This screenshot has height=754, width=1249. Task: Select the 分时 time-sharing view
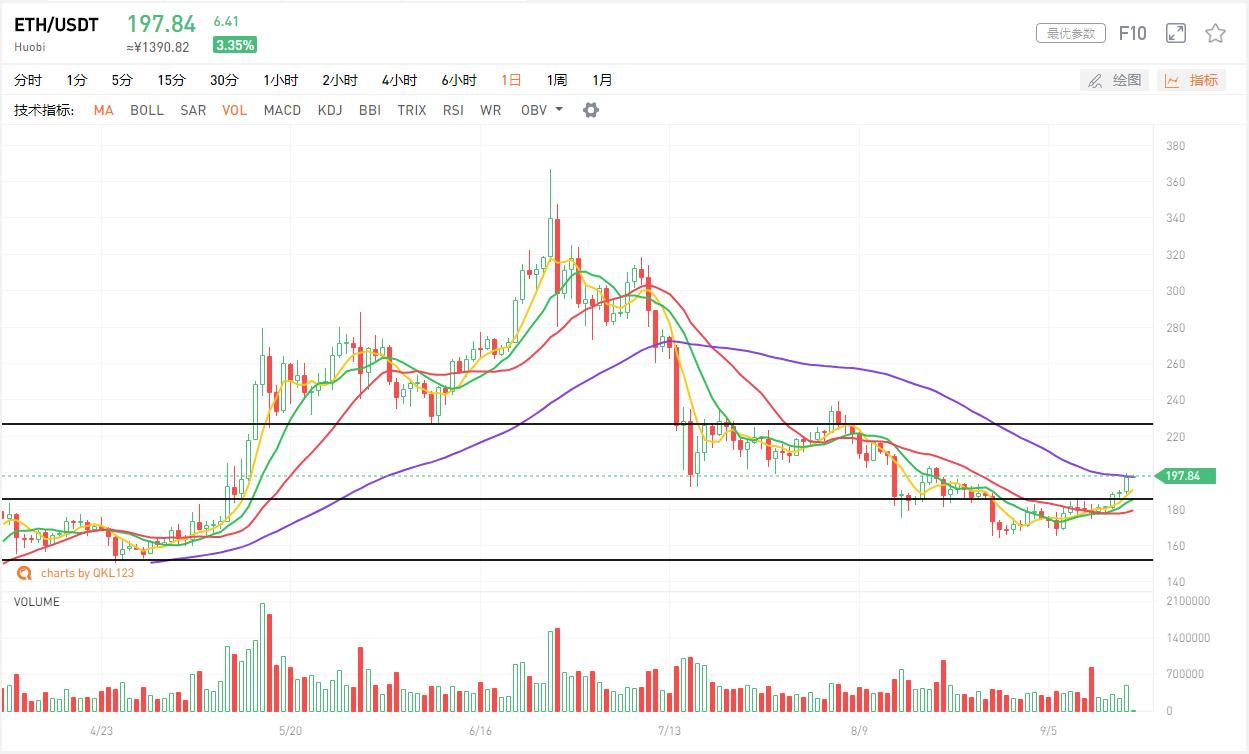coord(28,80)
